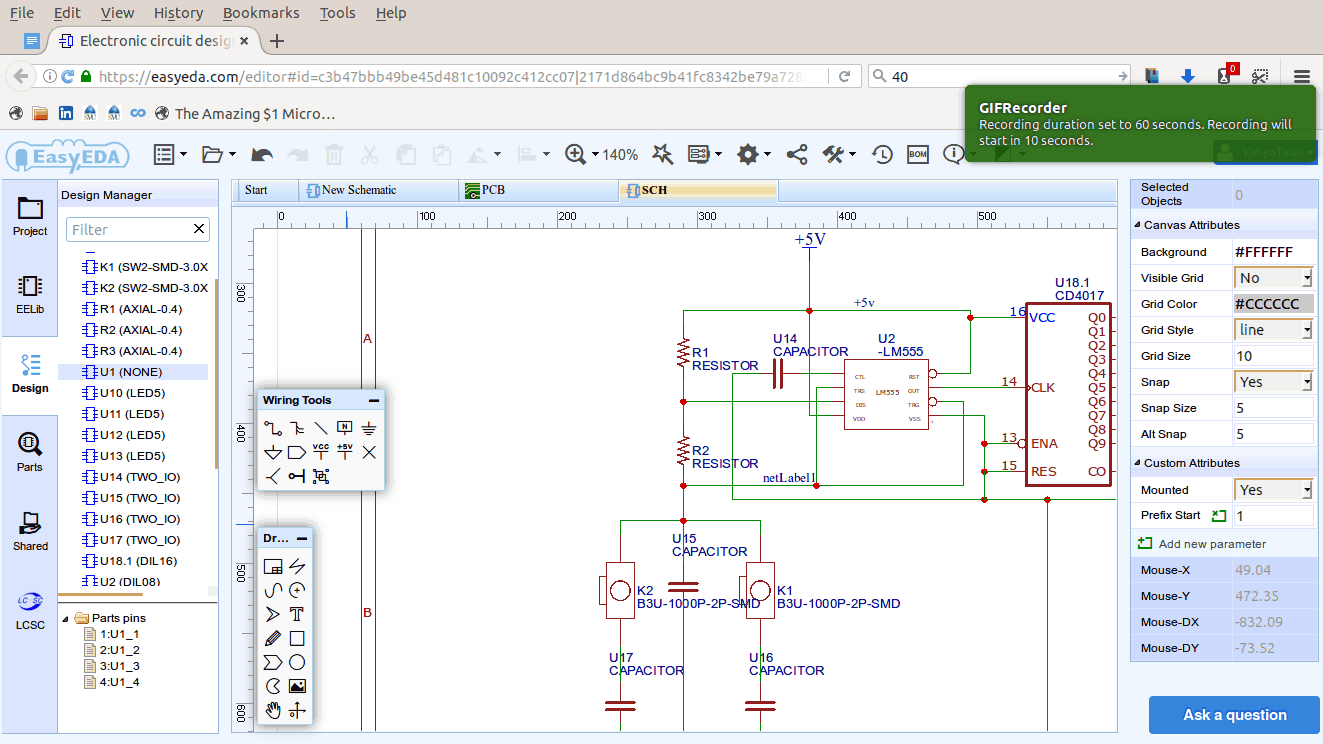1323x744 pixels.
Task: Select the Wire tool in Wiring Tools
Action: [x=272, y=428]
